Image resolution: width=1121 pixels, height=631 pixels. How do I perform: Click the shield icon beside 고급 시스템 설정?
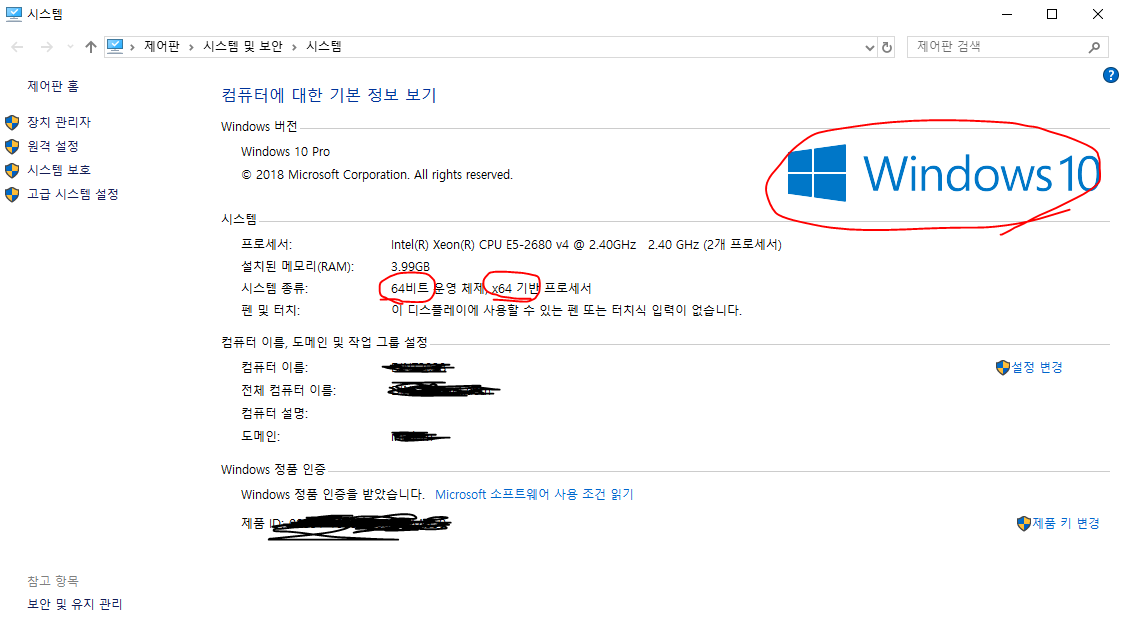click(12, 194)
